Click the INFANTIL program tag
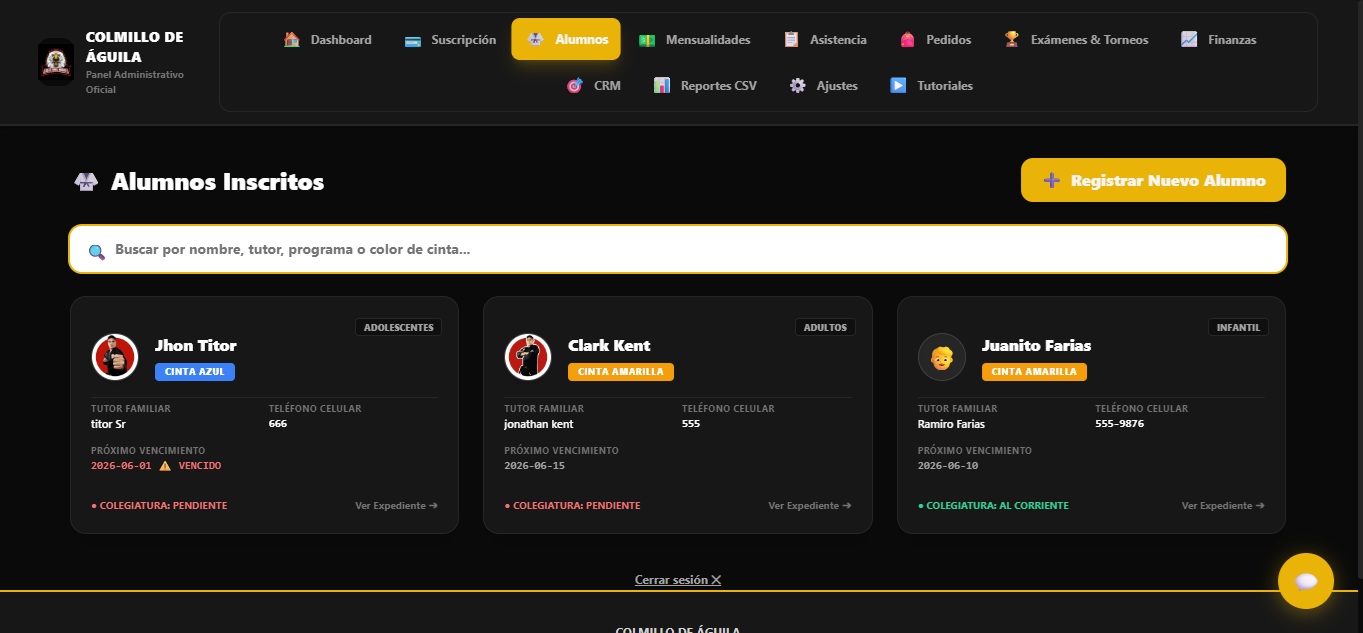This screenshot has width=1363, height=633. click(1239, 327)
